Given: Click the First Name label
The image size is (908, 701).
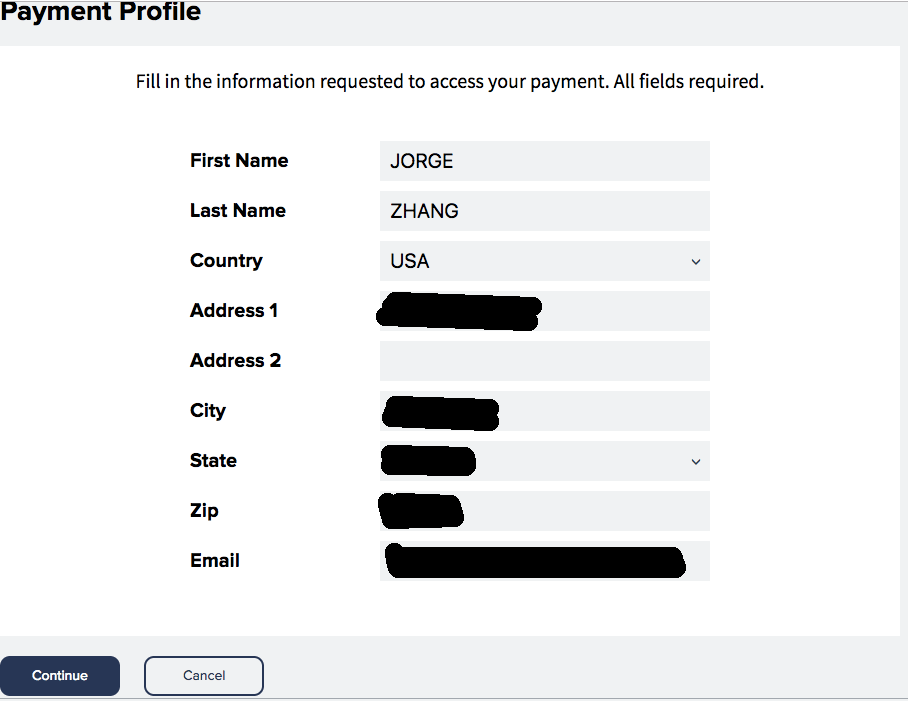Looking at the screenshot, I should (239, 160).
